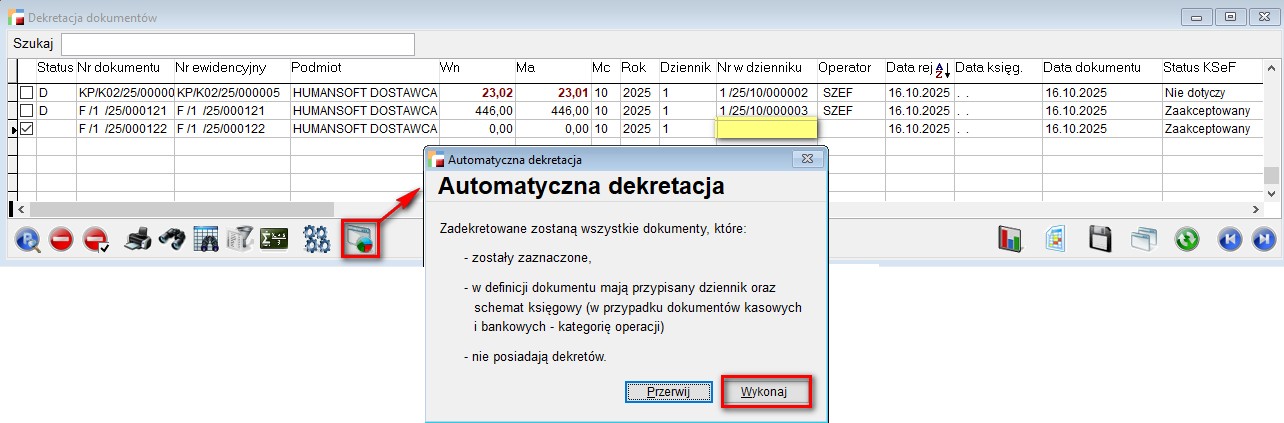Image resolution: width=1284 pixels, height=423 pixels.
Task: Click the gears settings icon
Action: tap(317, 240)
